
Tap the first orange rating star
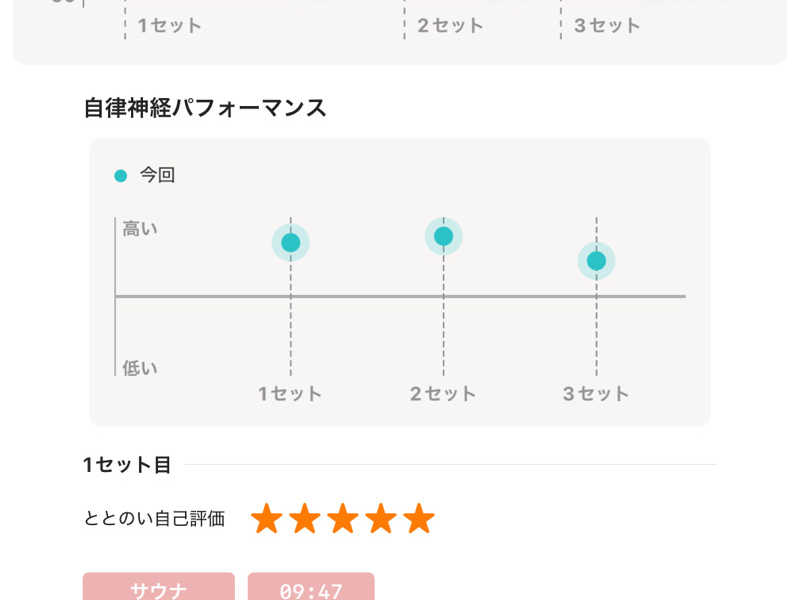click(266, 518)
